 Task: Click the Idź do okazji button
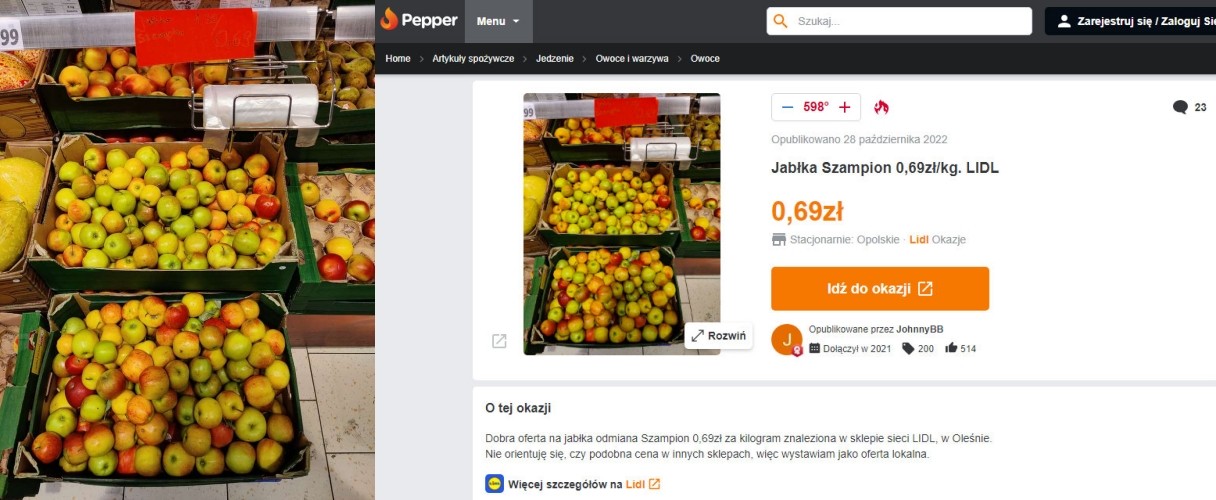880,289
